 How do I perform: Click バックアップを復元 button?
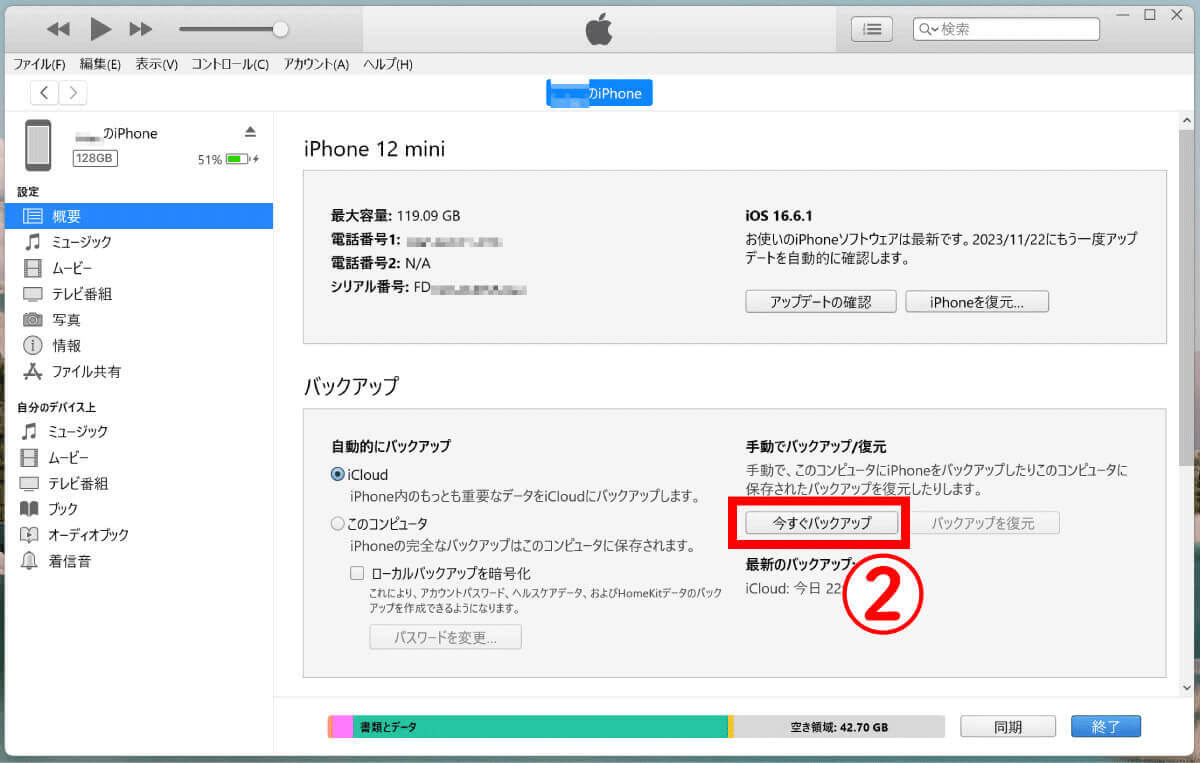pos(983,523)
